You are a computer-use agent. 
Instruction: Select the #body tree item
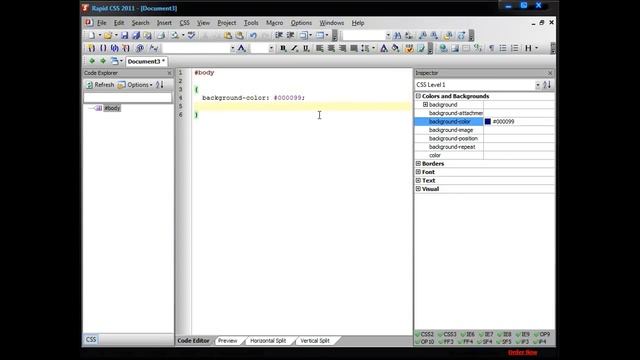[112, 108]
